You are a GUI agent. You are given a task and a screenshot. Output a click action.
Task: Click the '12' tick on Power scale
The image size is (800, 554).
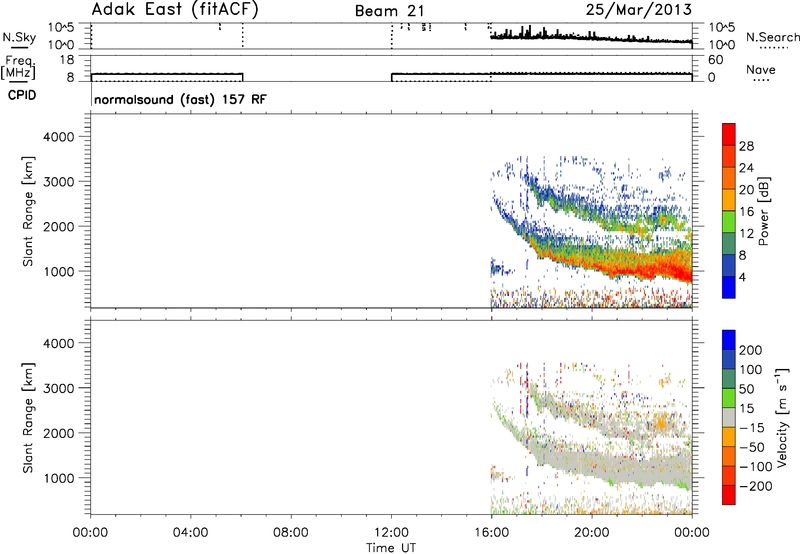tap(746, 234)
